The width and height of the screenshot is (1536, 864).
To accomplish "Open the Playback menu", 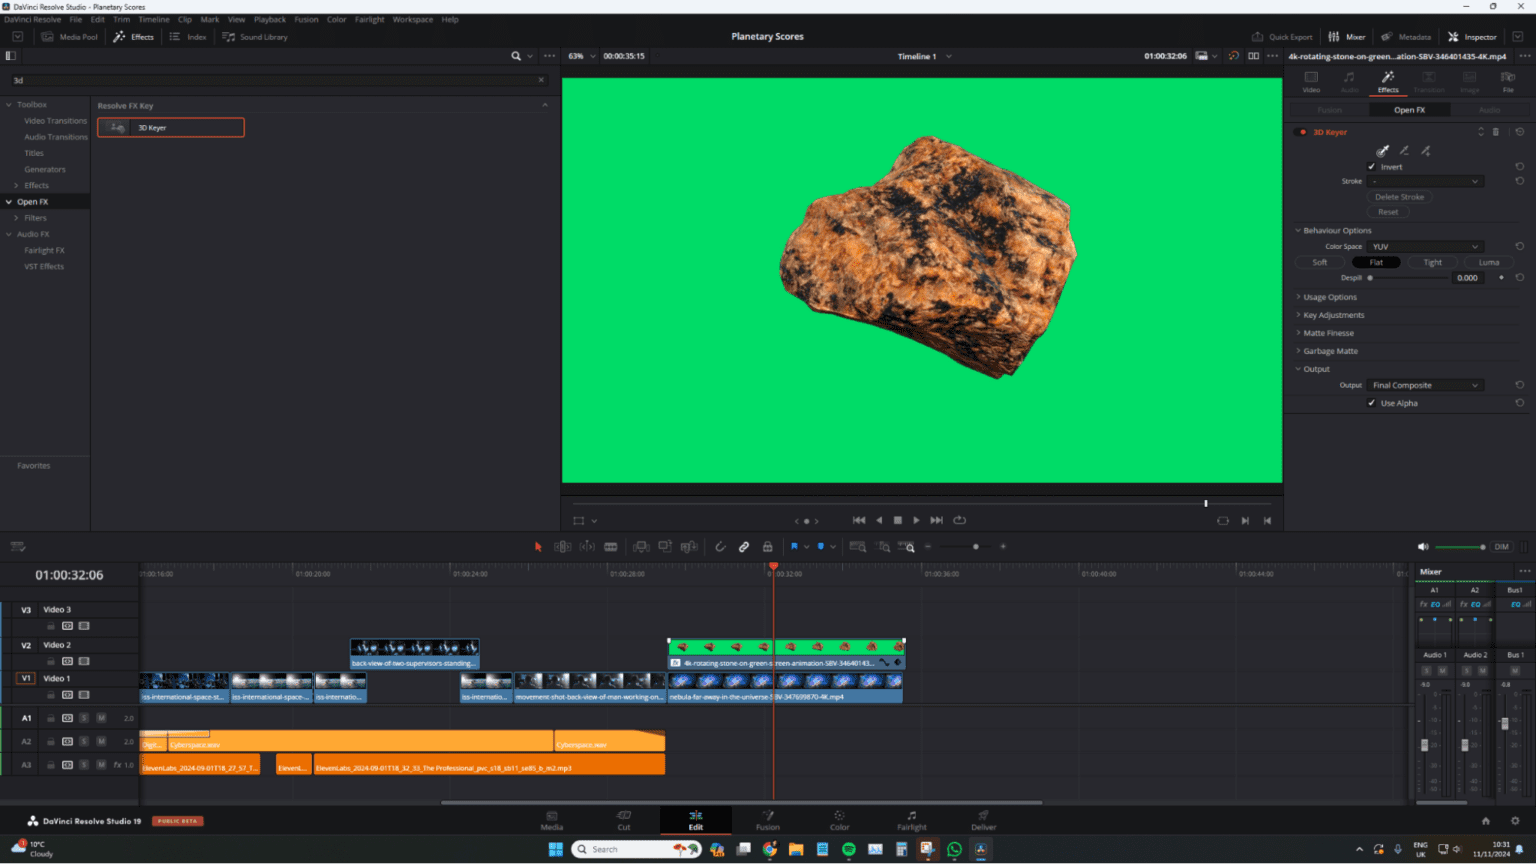I will [270, 19].
